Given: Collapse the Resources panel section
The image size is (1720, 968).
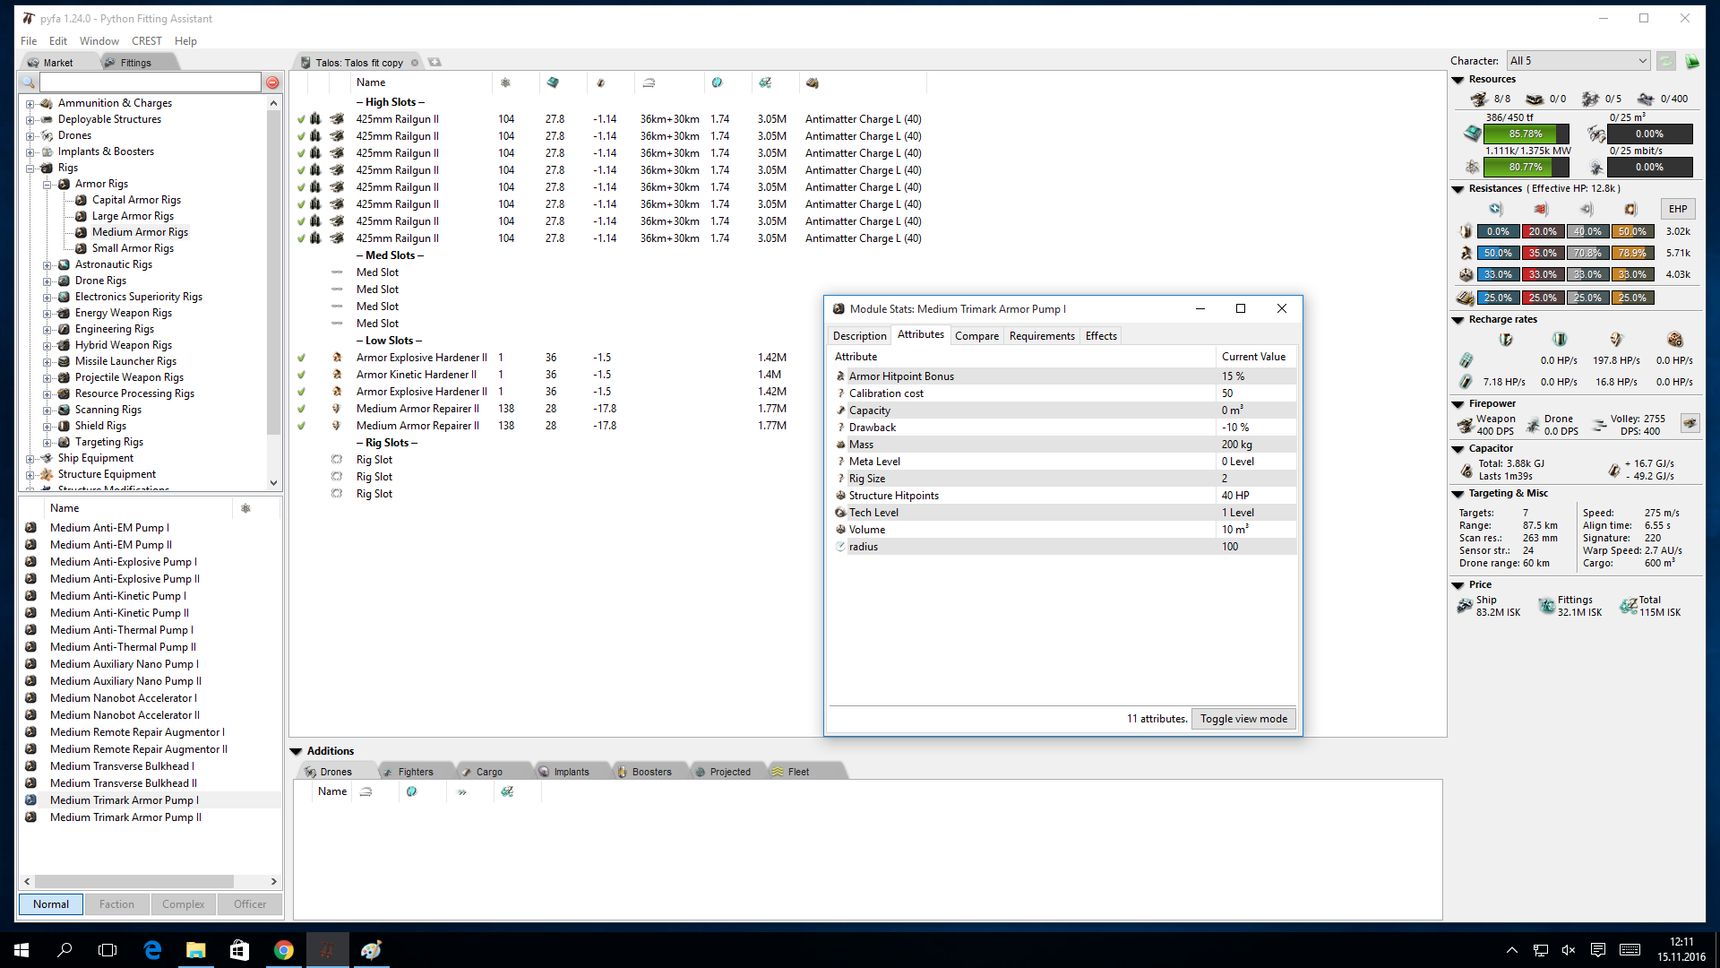Looking at the screenshot, I should point(1458,80).
